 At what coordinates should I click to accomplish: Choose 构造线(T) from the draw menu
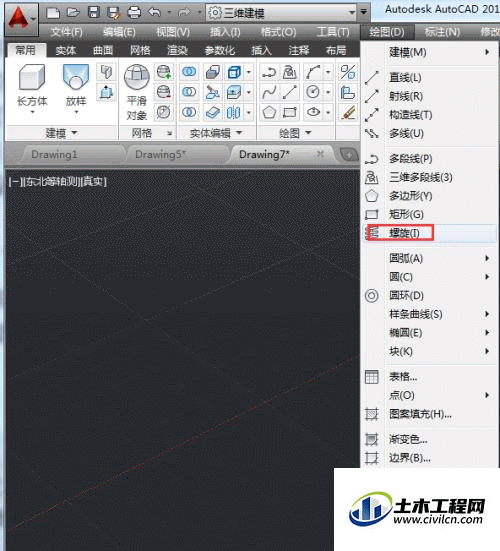pyautogui.click(x=429, y=115)
